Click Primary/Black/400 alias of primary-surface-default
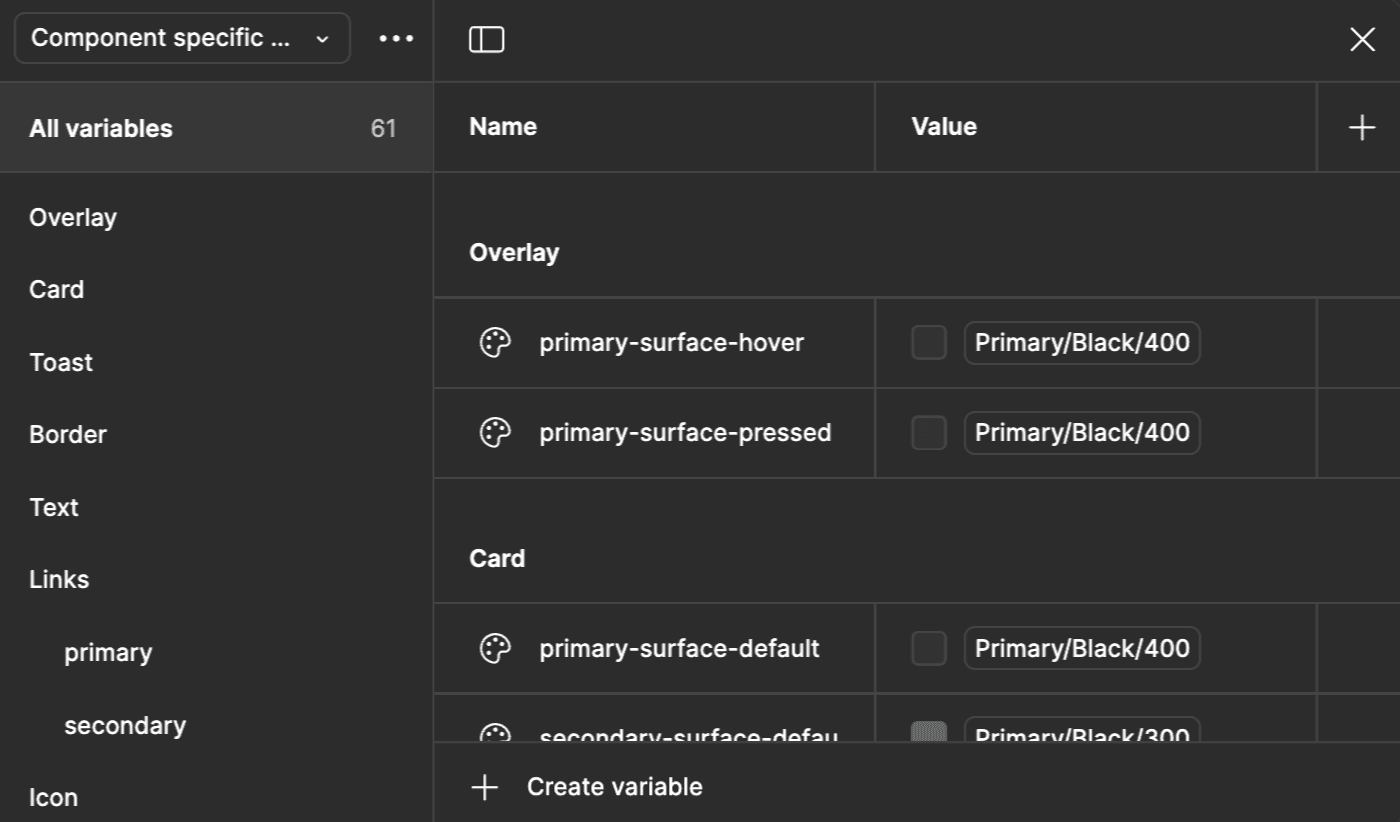 tap(1082, 648)
